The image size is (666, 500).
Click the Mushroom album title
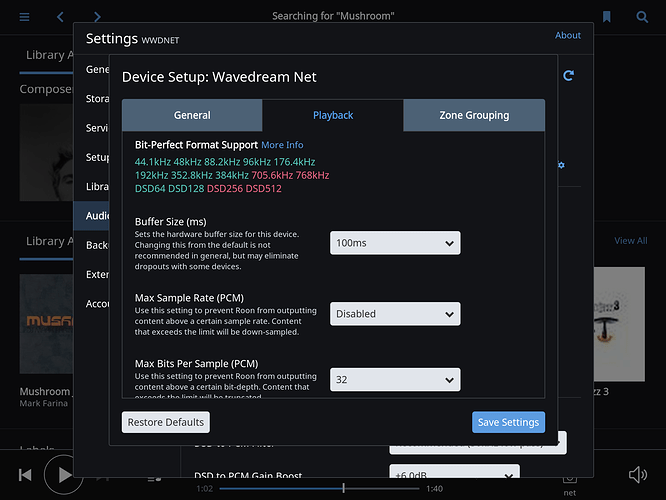[45, 391]
